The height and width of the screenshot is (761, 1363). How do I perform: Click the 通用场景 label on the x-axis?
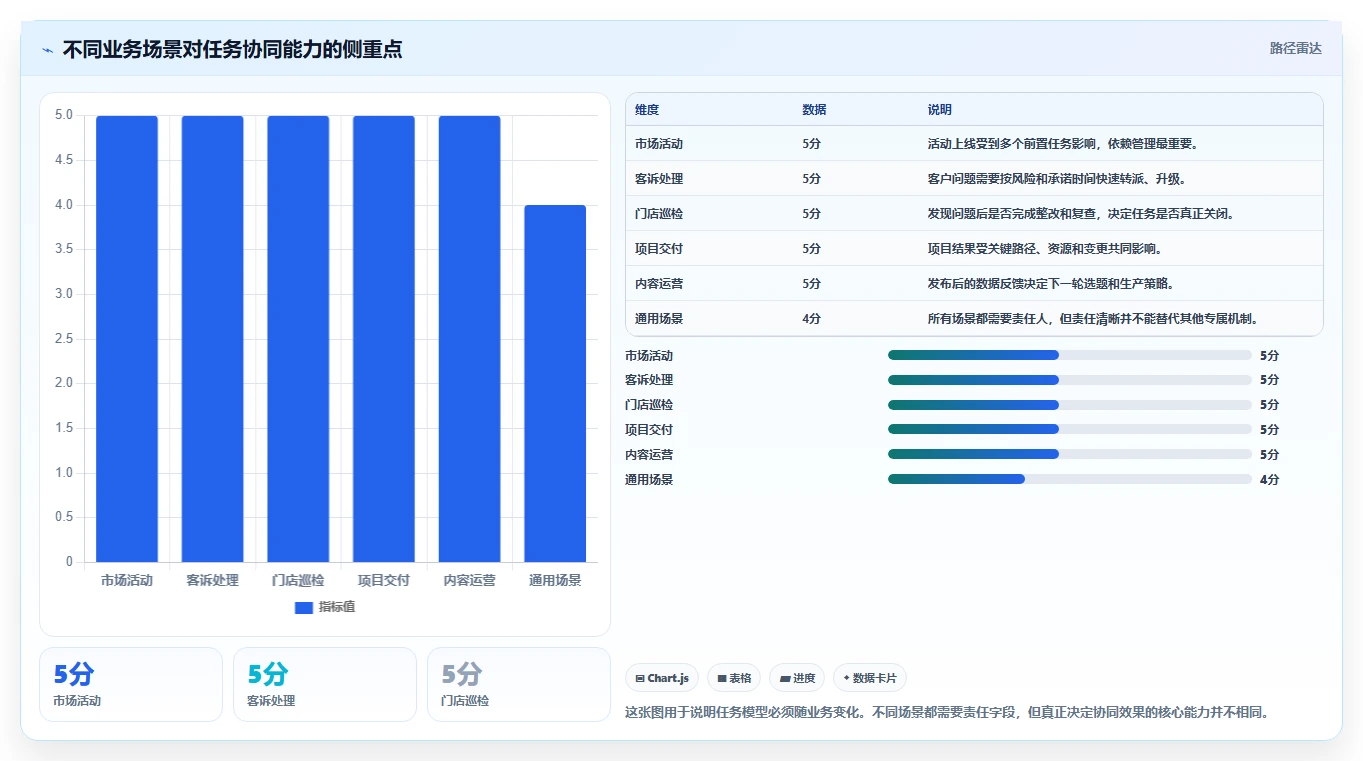(555, 580)
